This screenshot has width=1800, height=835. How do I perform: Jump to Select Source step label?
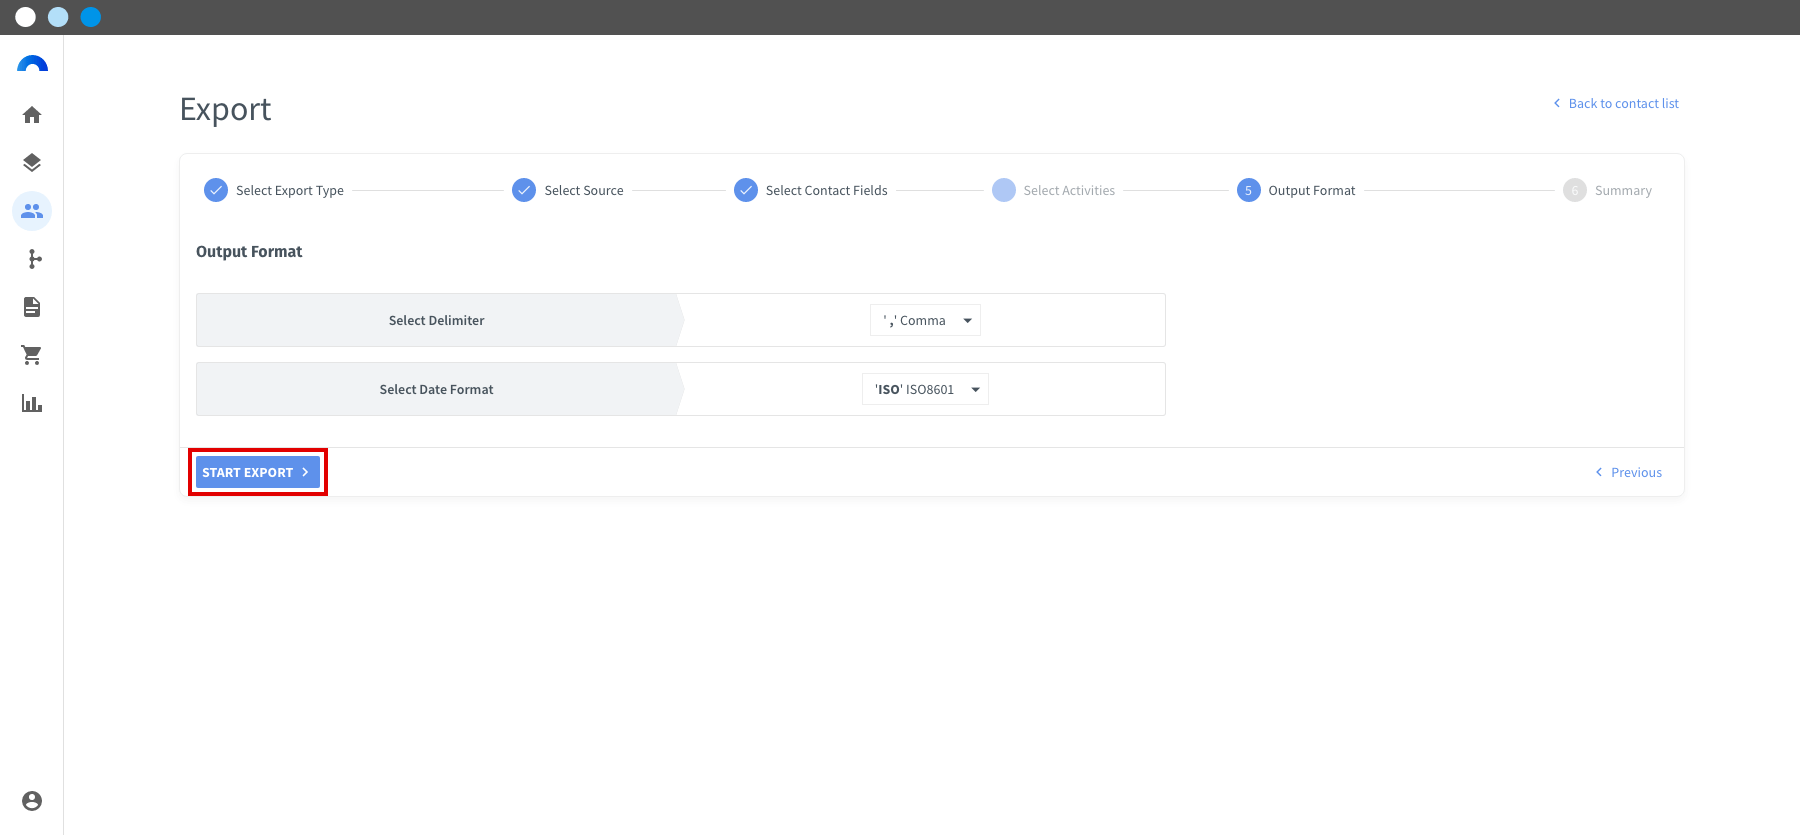coord(584,190)
